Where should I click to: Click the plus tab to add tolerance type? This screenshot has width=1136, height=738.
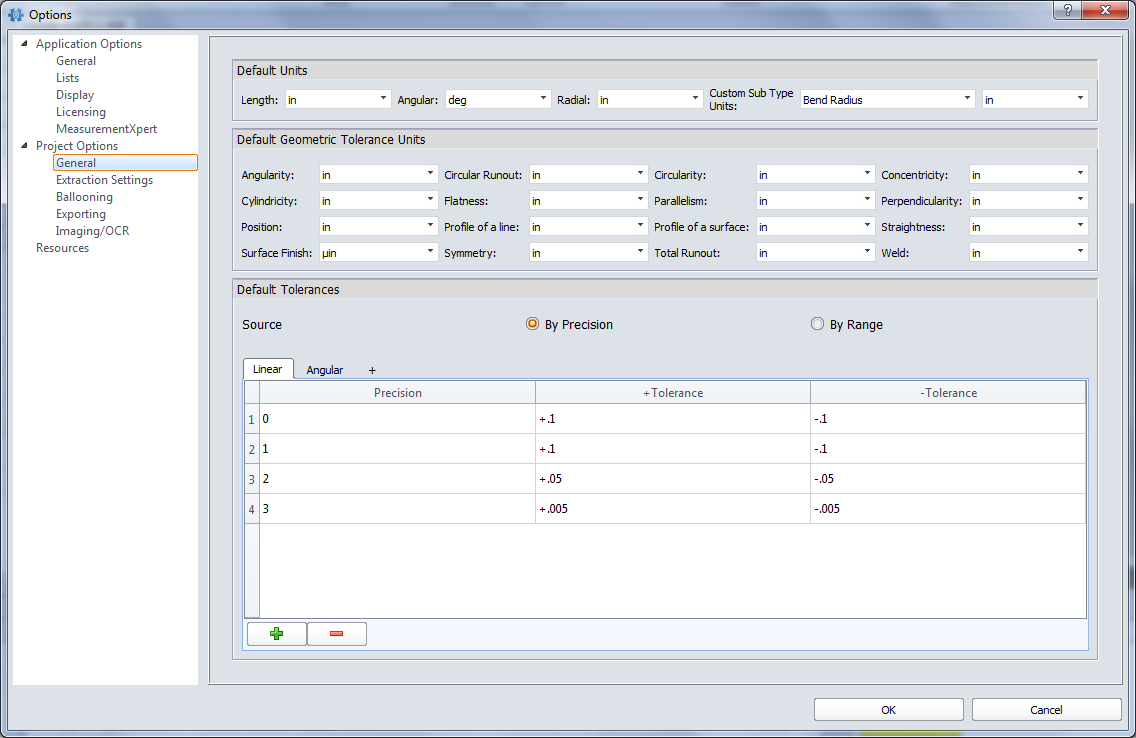click(372, 370)
